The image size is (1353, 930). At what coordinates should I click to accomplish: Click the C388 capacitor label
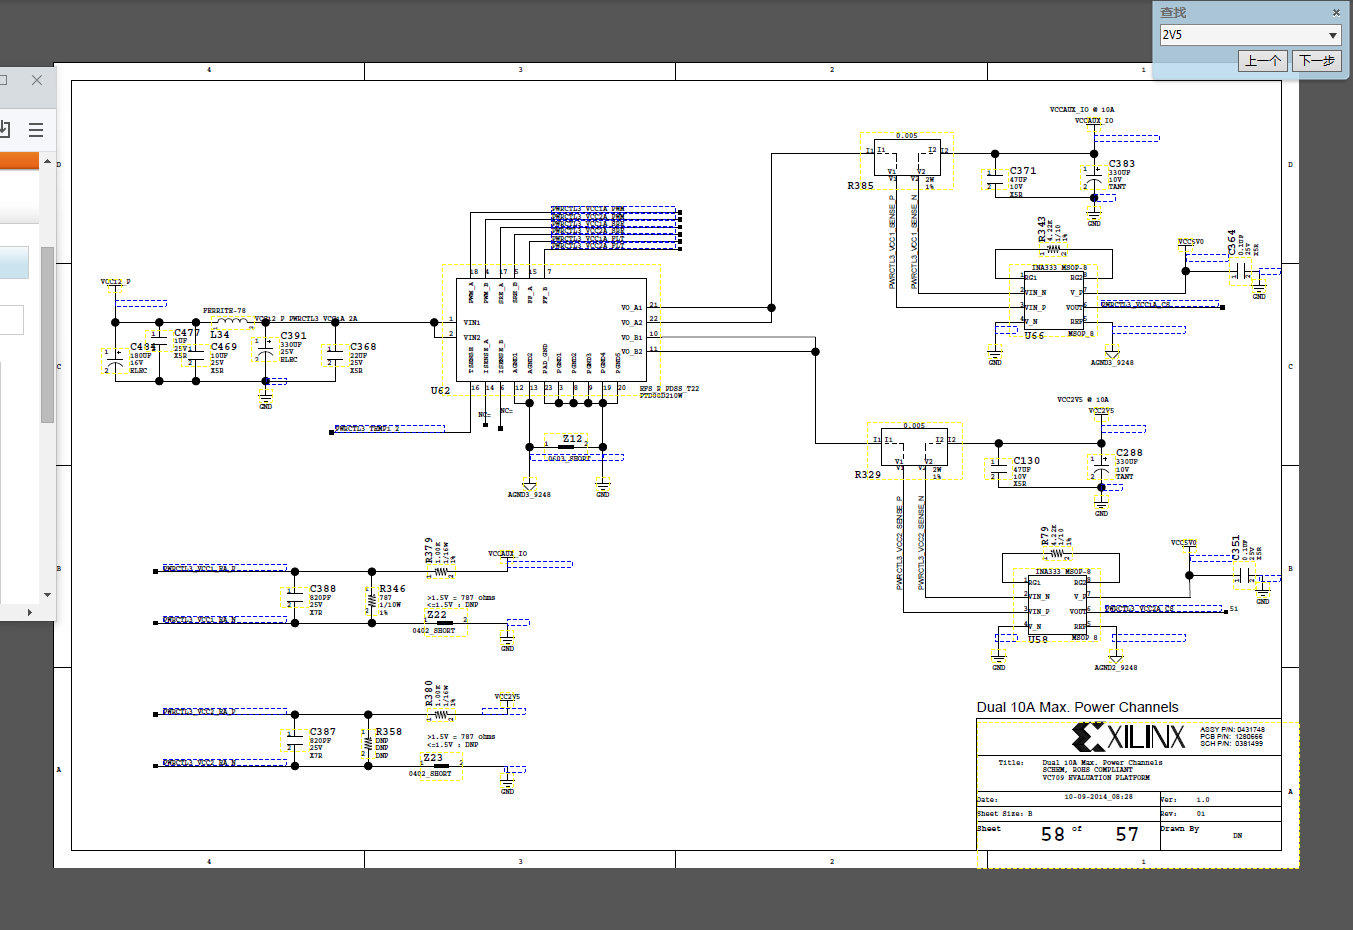pos(323,589)
